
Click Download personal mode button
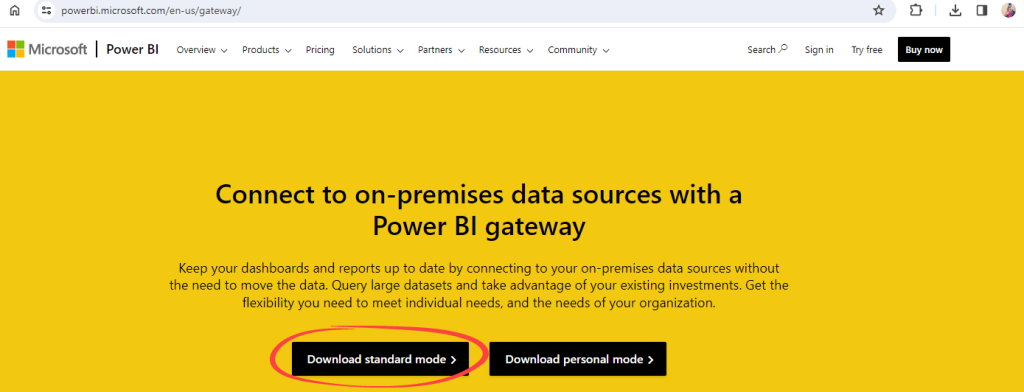[x=578, y=359]
